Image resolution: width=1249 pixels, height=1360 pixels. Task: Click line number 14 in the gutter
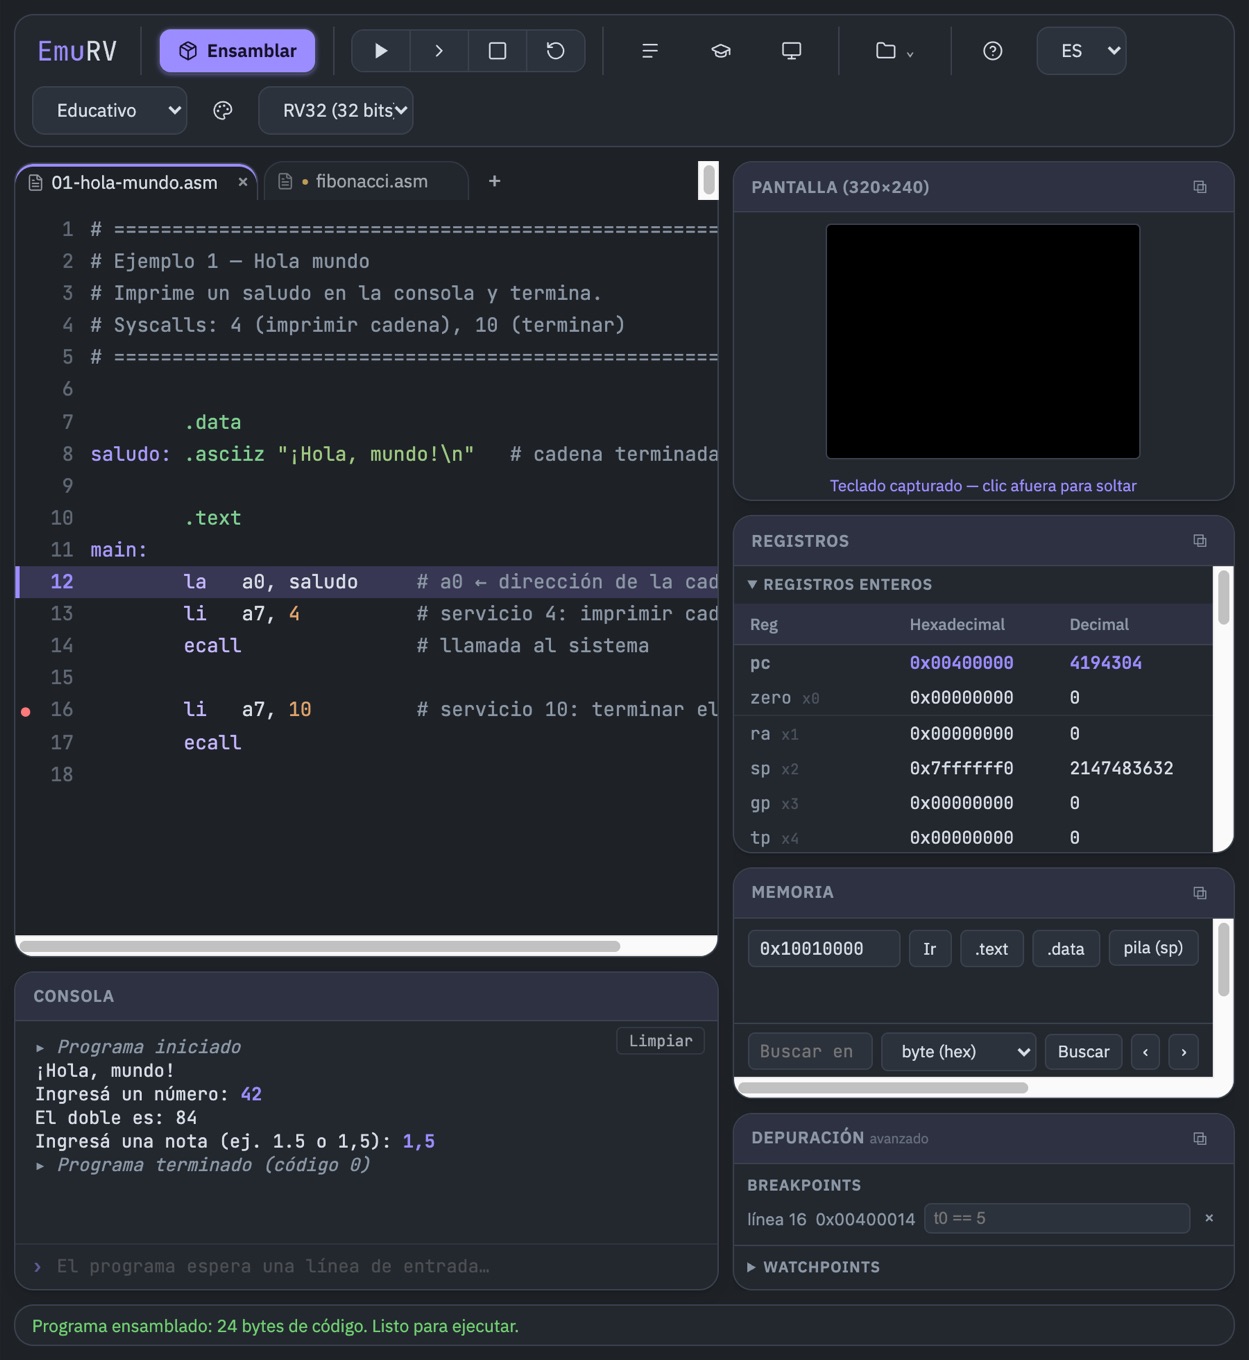pyautogui.click(x=62, y=645)
